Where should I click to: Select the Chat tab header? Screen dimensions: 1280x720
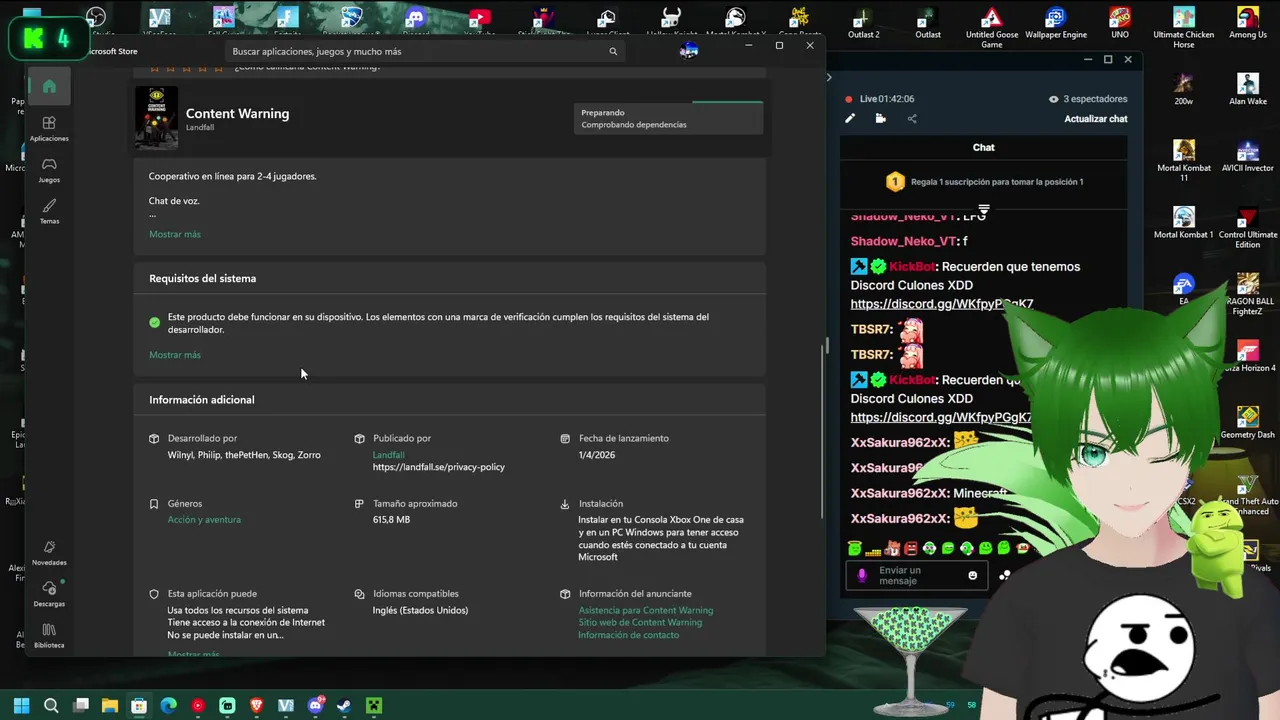coord(983,147)
